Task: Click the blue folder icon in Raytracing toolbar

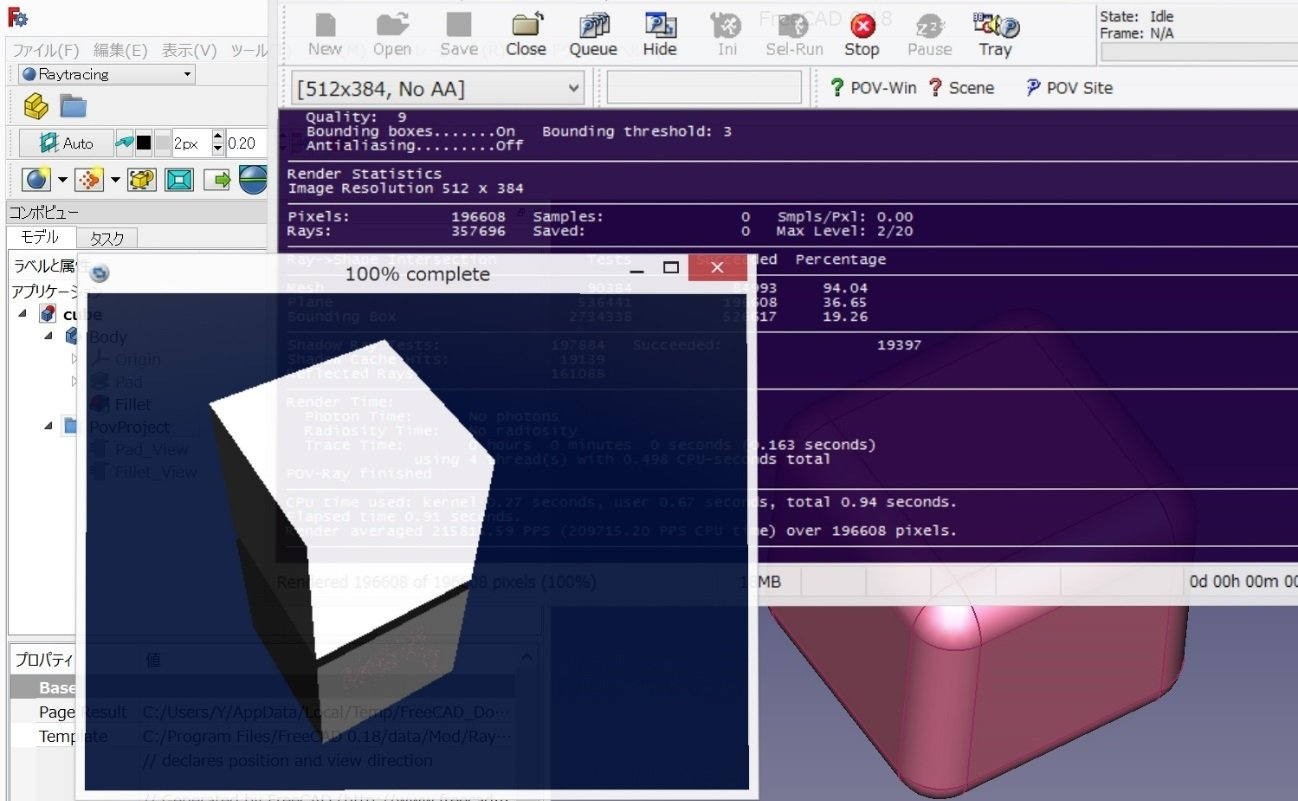Action: click(x=73, y=105)
